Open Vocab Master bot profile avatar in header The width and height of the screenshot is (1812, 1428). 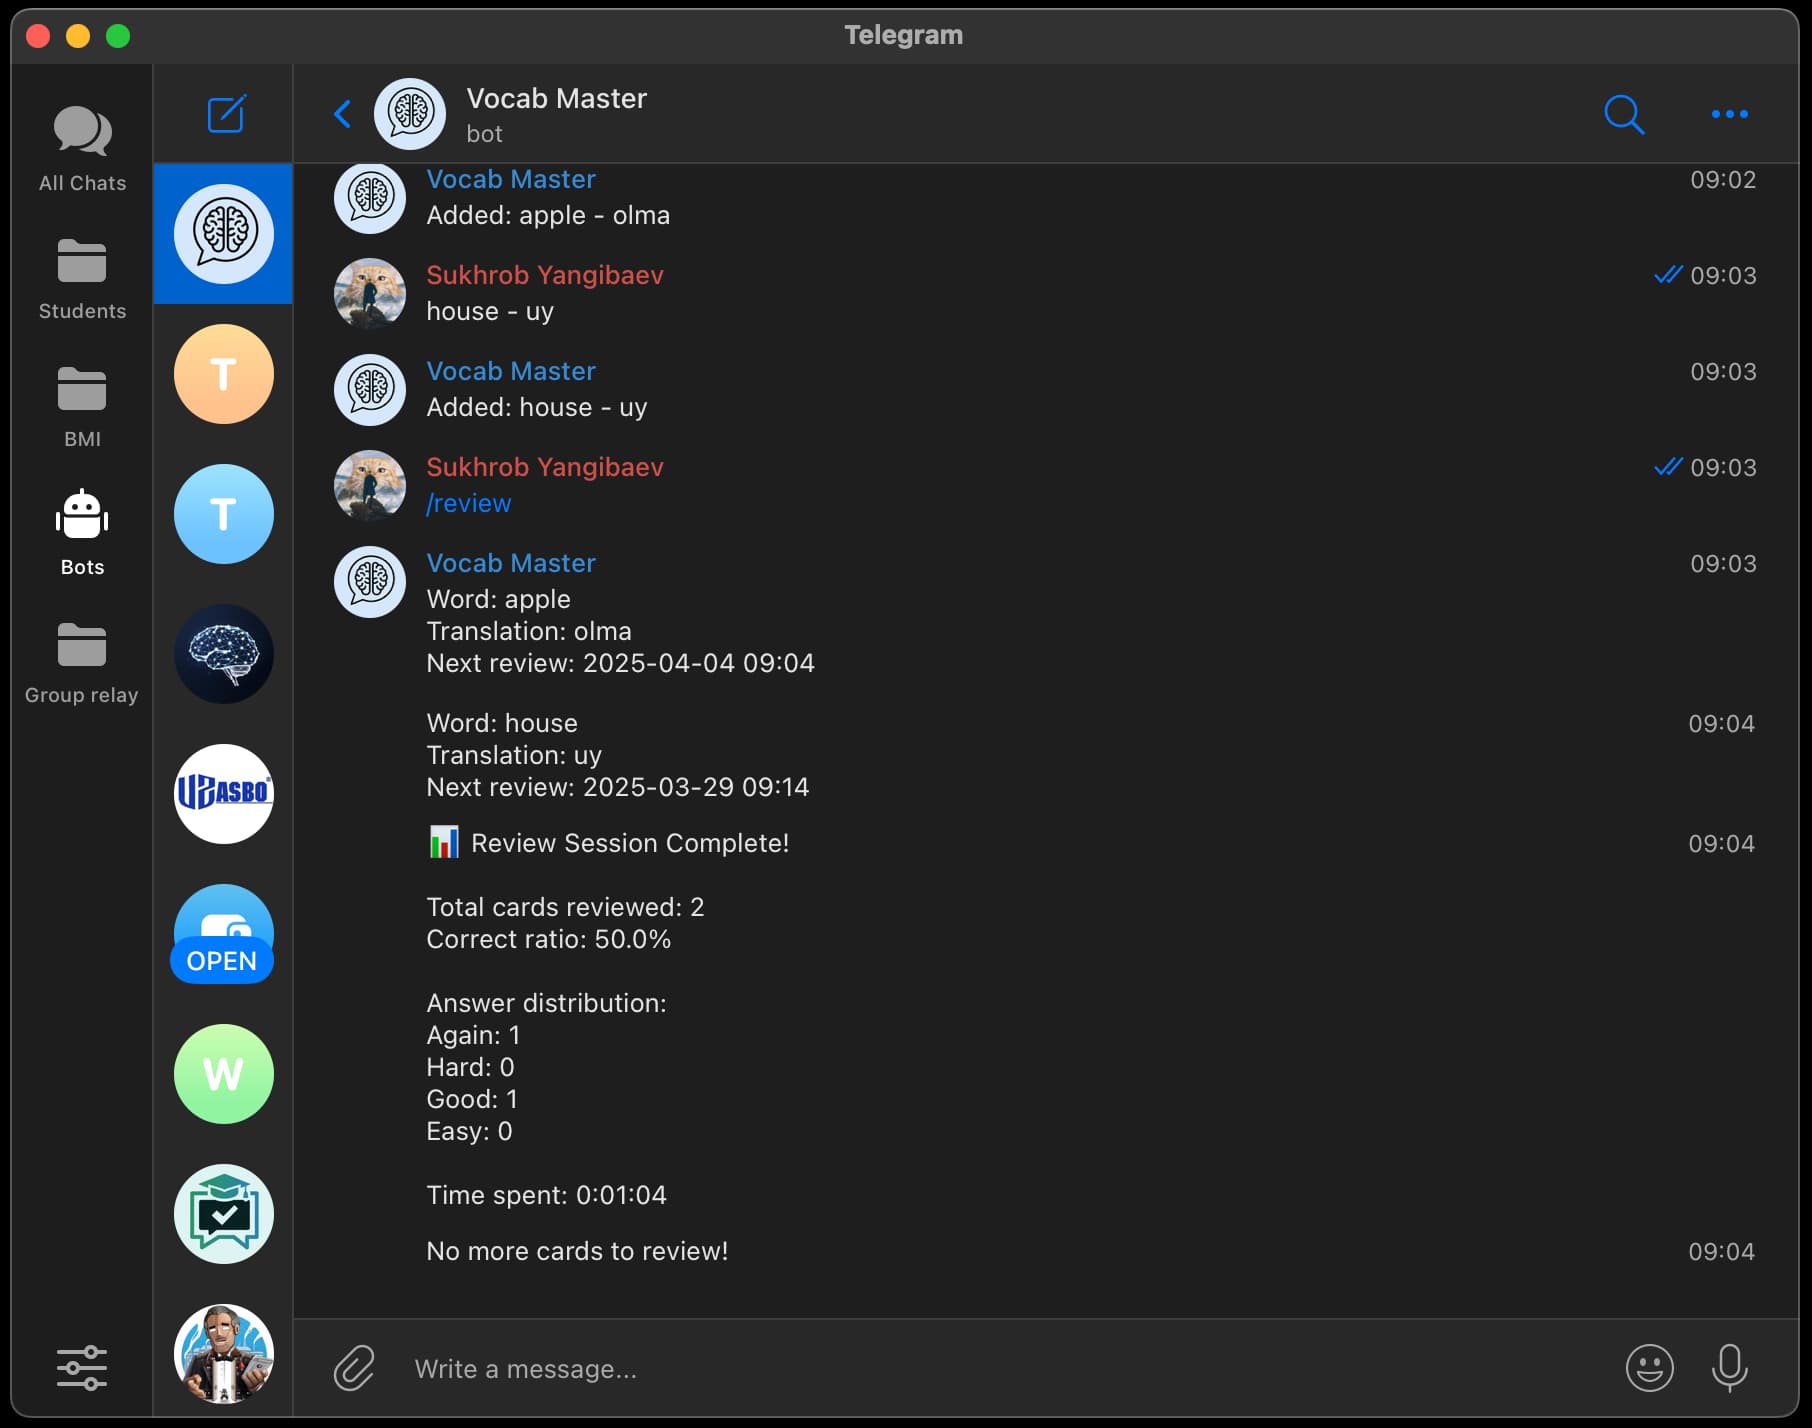pos(410,114)
